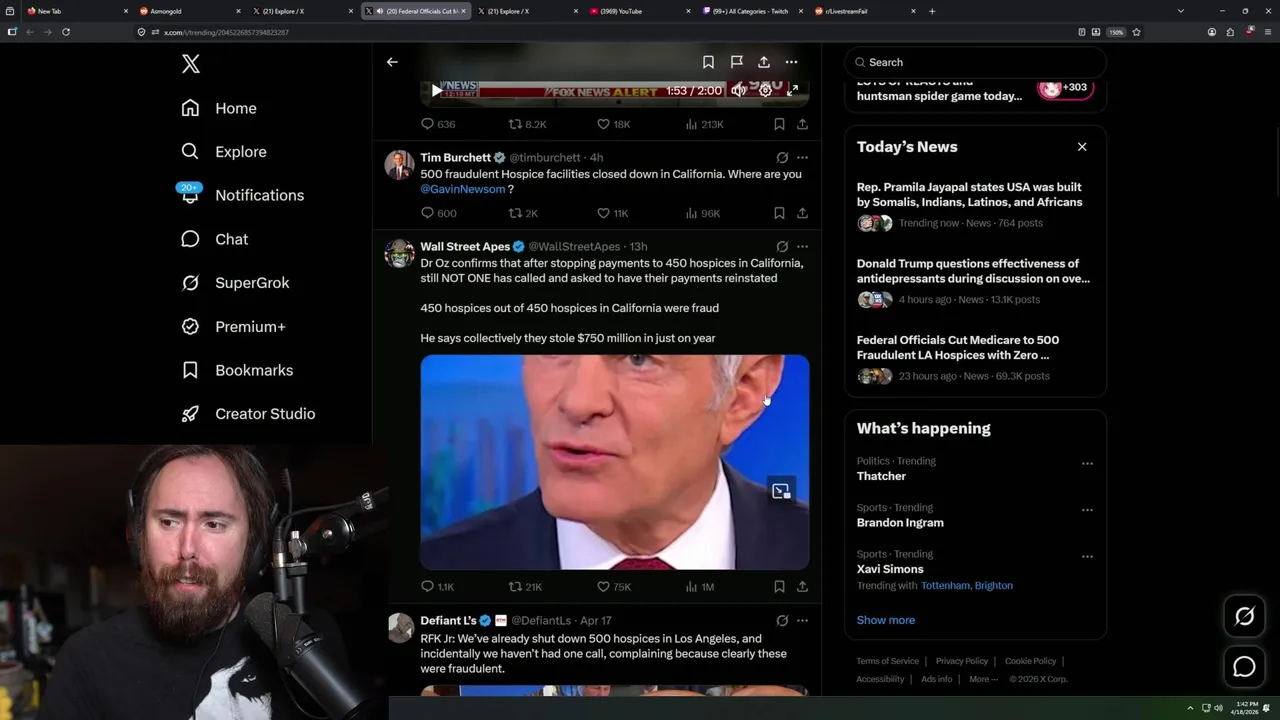Image resolution: width=1280 pixels, height=720 pixels.
Task: Open Tim Burchett's profile avatar
Action: coord(399,165)
